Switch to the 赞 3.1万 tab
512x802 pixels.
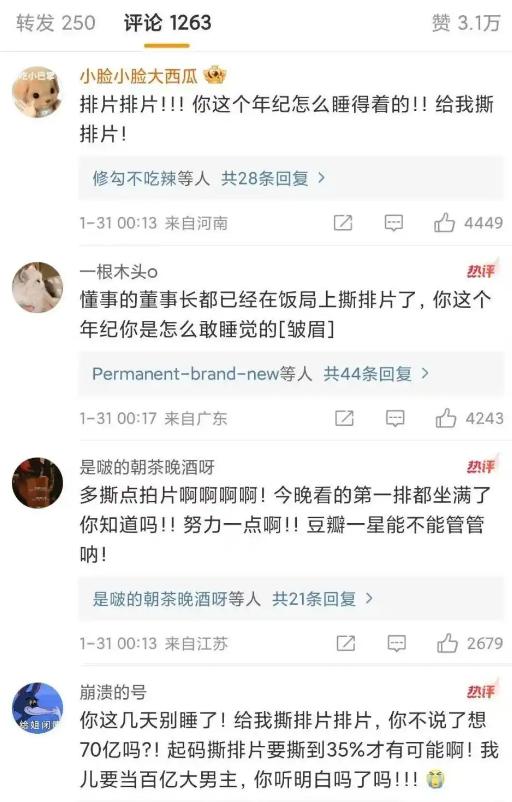pos(465,23)
